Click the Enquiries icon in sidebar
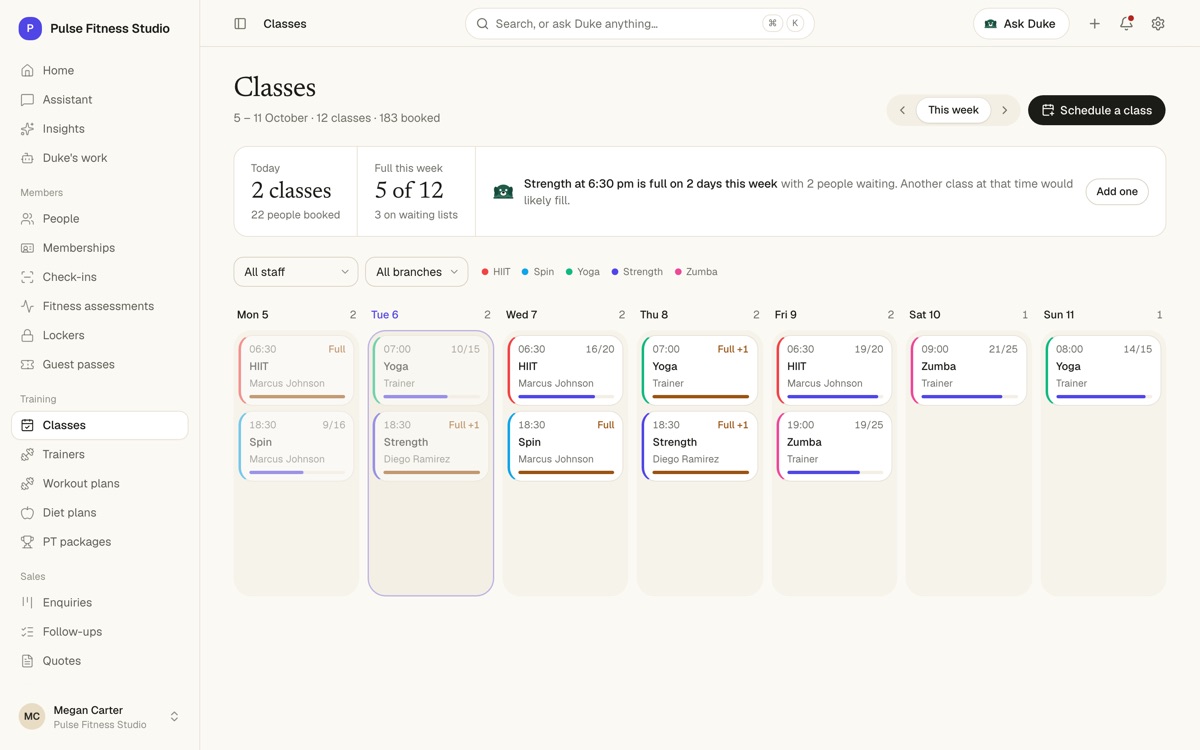 (27, 602)
